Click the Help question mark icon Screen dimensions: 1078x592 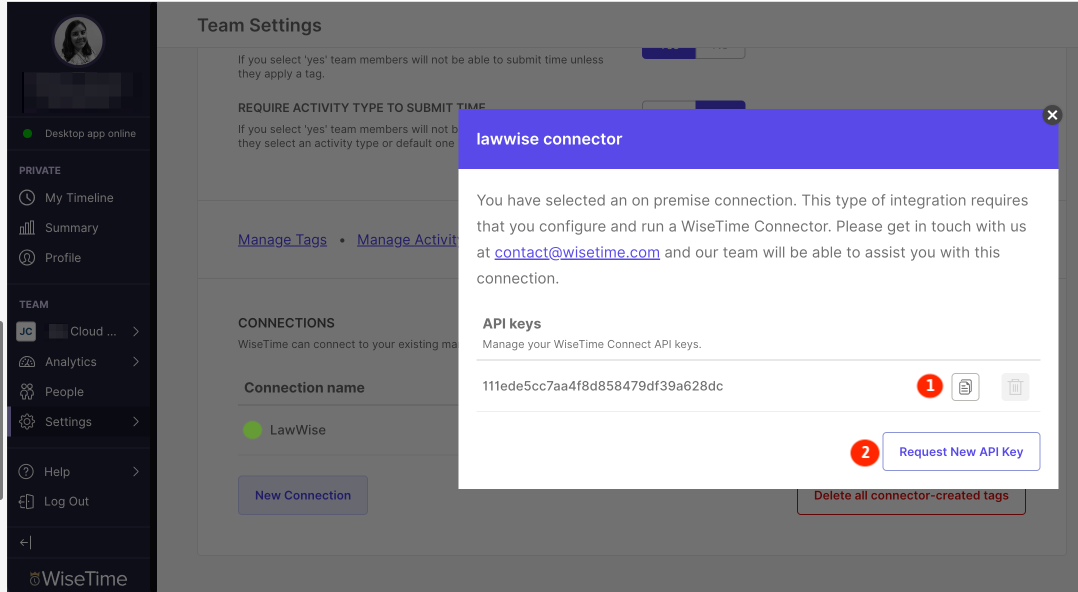pyautogui.click(x=26, y=472)
